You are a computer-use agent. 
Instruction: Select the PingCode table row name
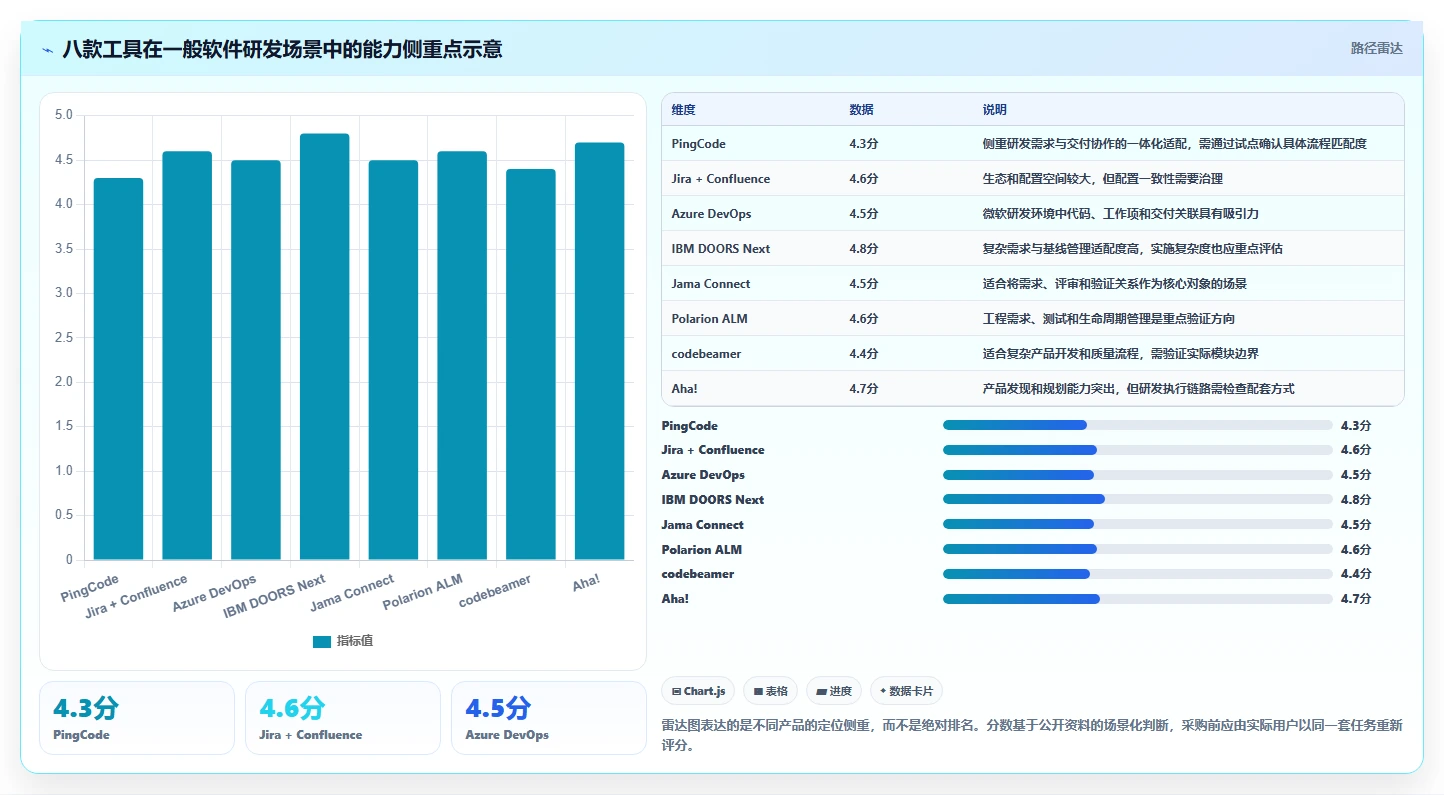tap(698, 144)
